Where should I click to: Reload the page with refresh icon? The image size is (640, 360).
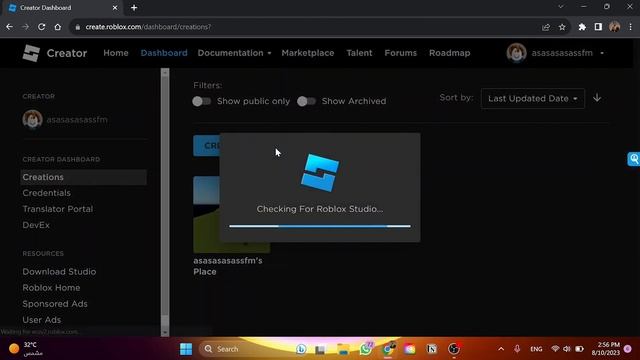42,27
